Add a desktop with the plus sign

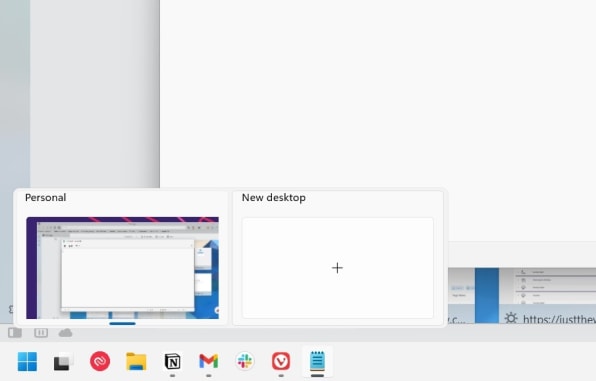coord(337,268)
